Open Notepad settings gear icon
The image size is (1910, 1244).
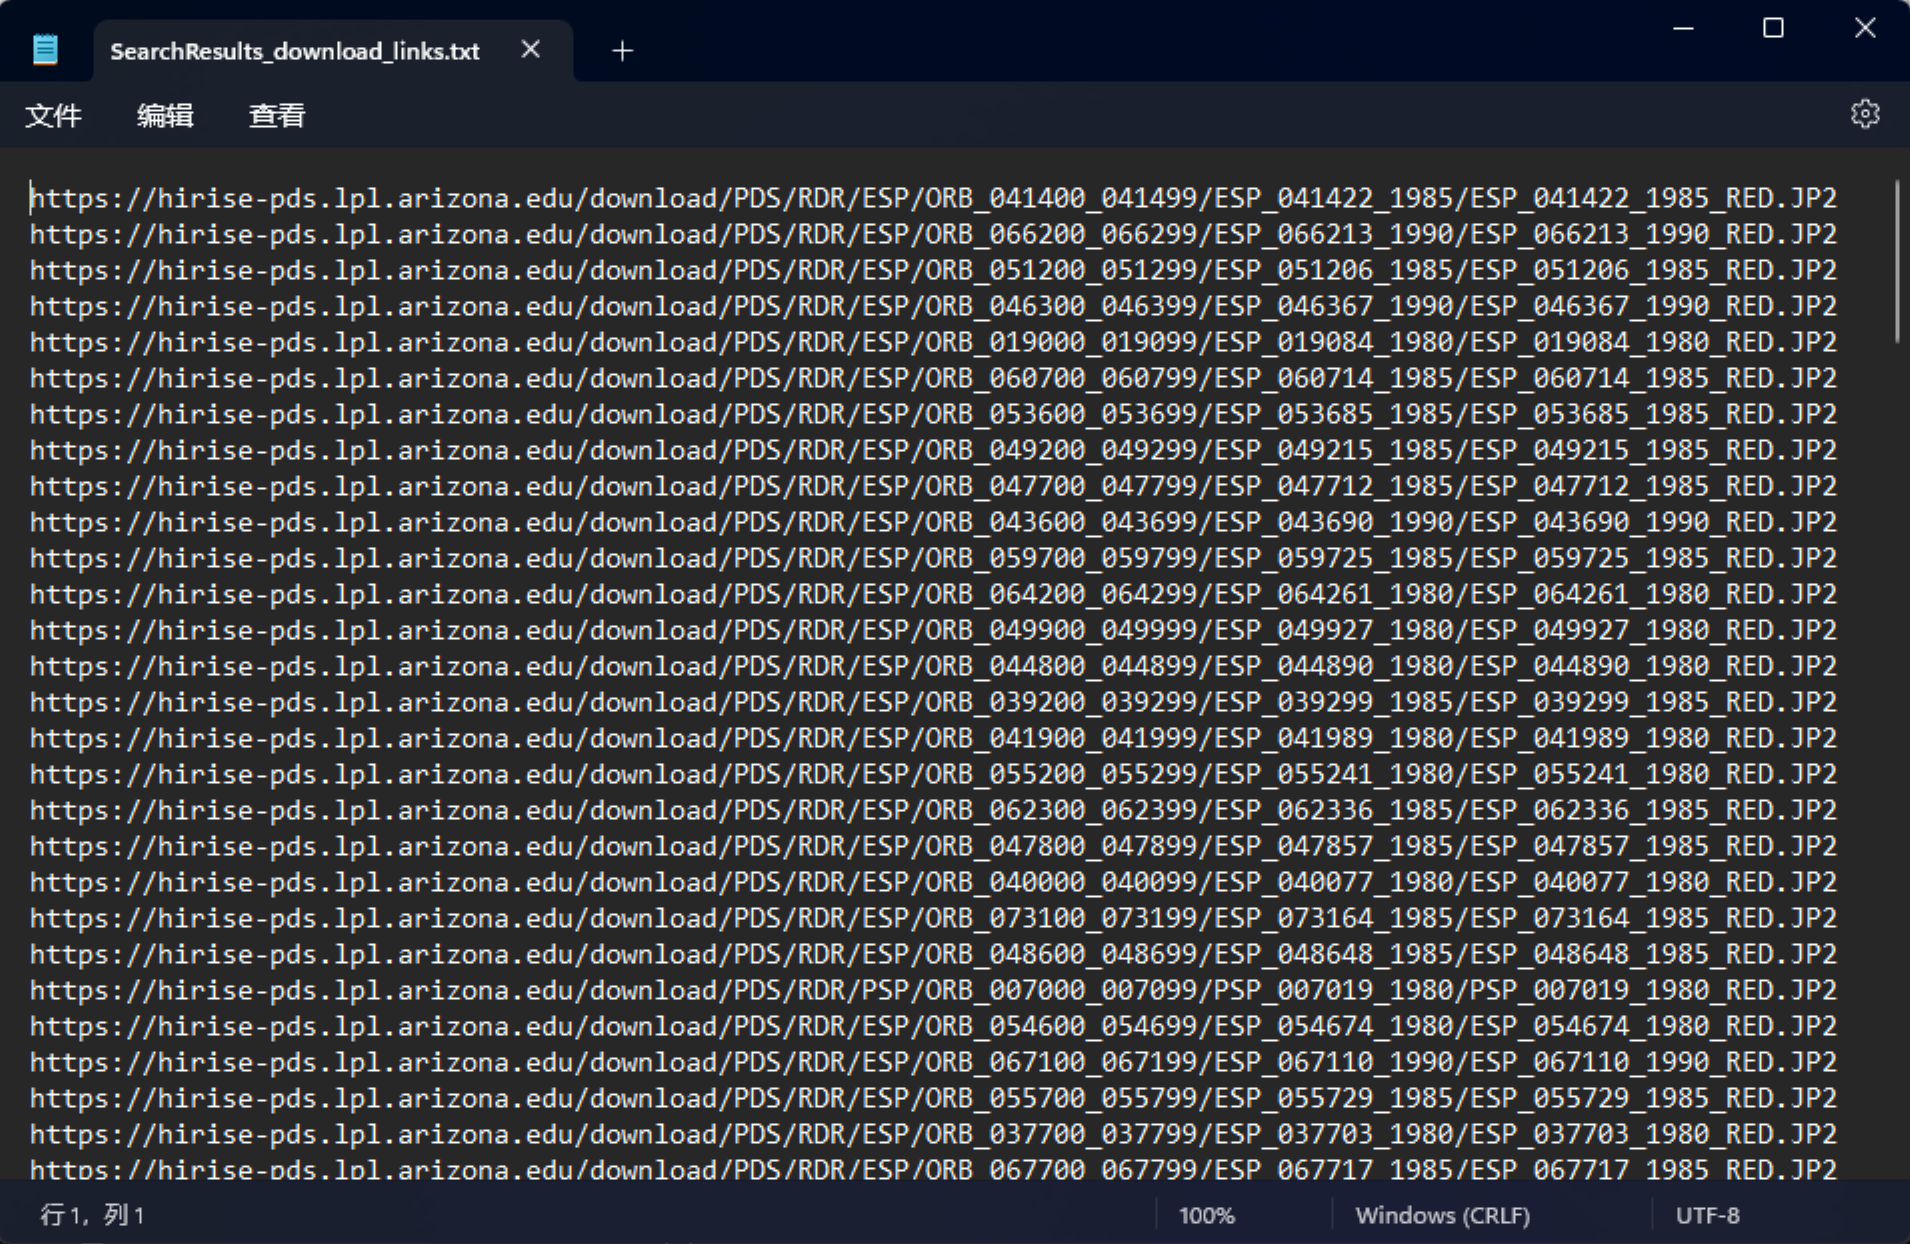tap(1865, 114)
